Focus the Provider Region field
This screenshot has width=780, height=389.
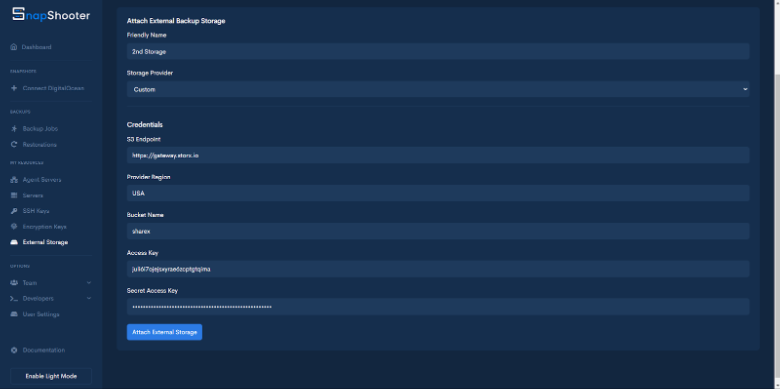(438, 193)
